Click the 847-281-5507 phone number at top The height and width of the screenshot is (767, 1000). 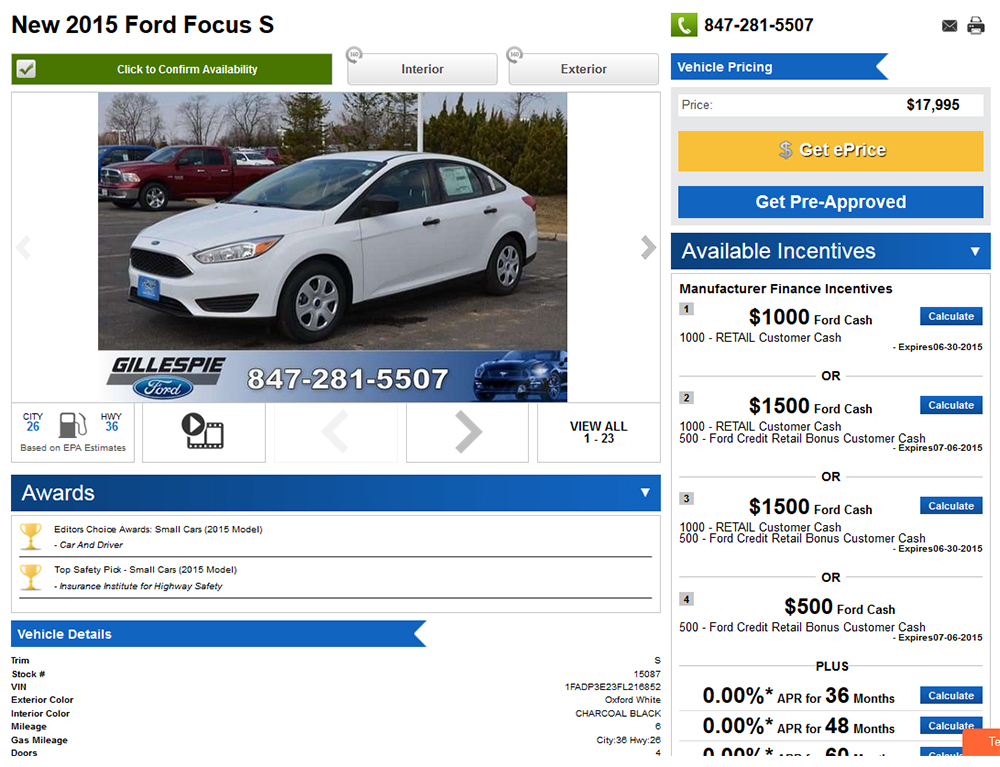[759, 26]
